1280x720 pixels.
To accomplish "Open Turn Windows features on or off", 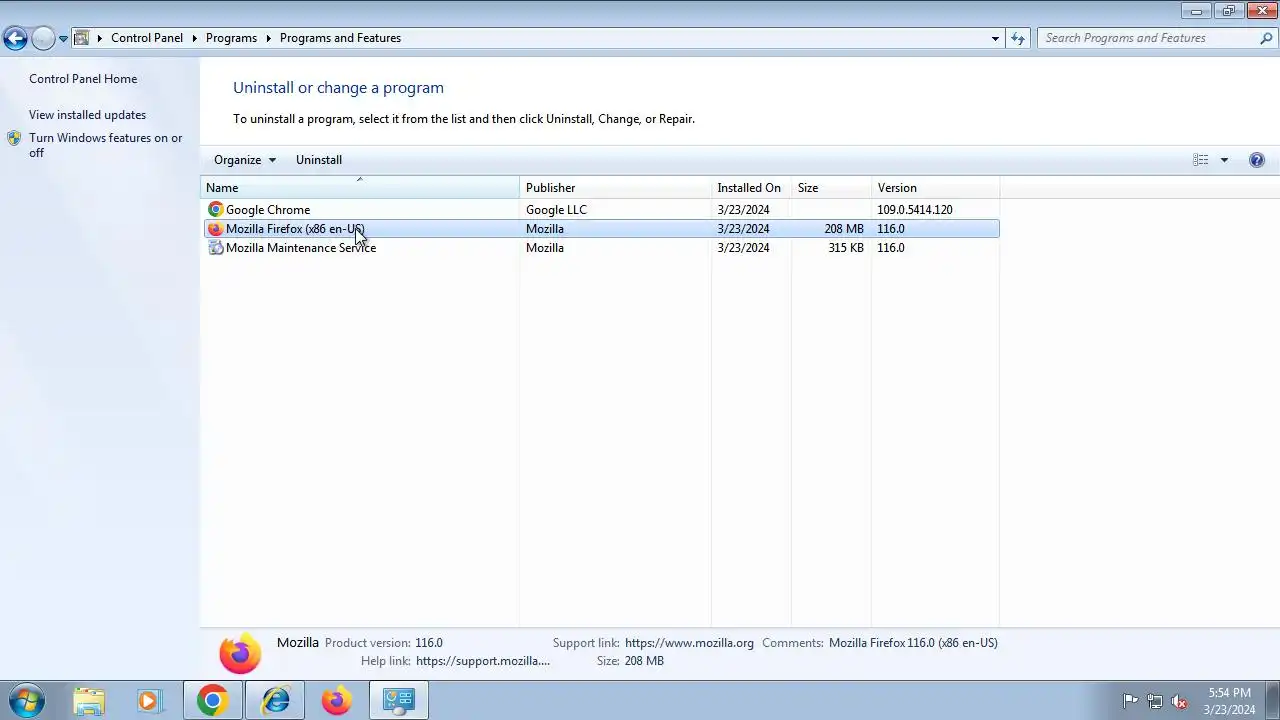I will pos(106,145).
